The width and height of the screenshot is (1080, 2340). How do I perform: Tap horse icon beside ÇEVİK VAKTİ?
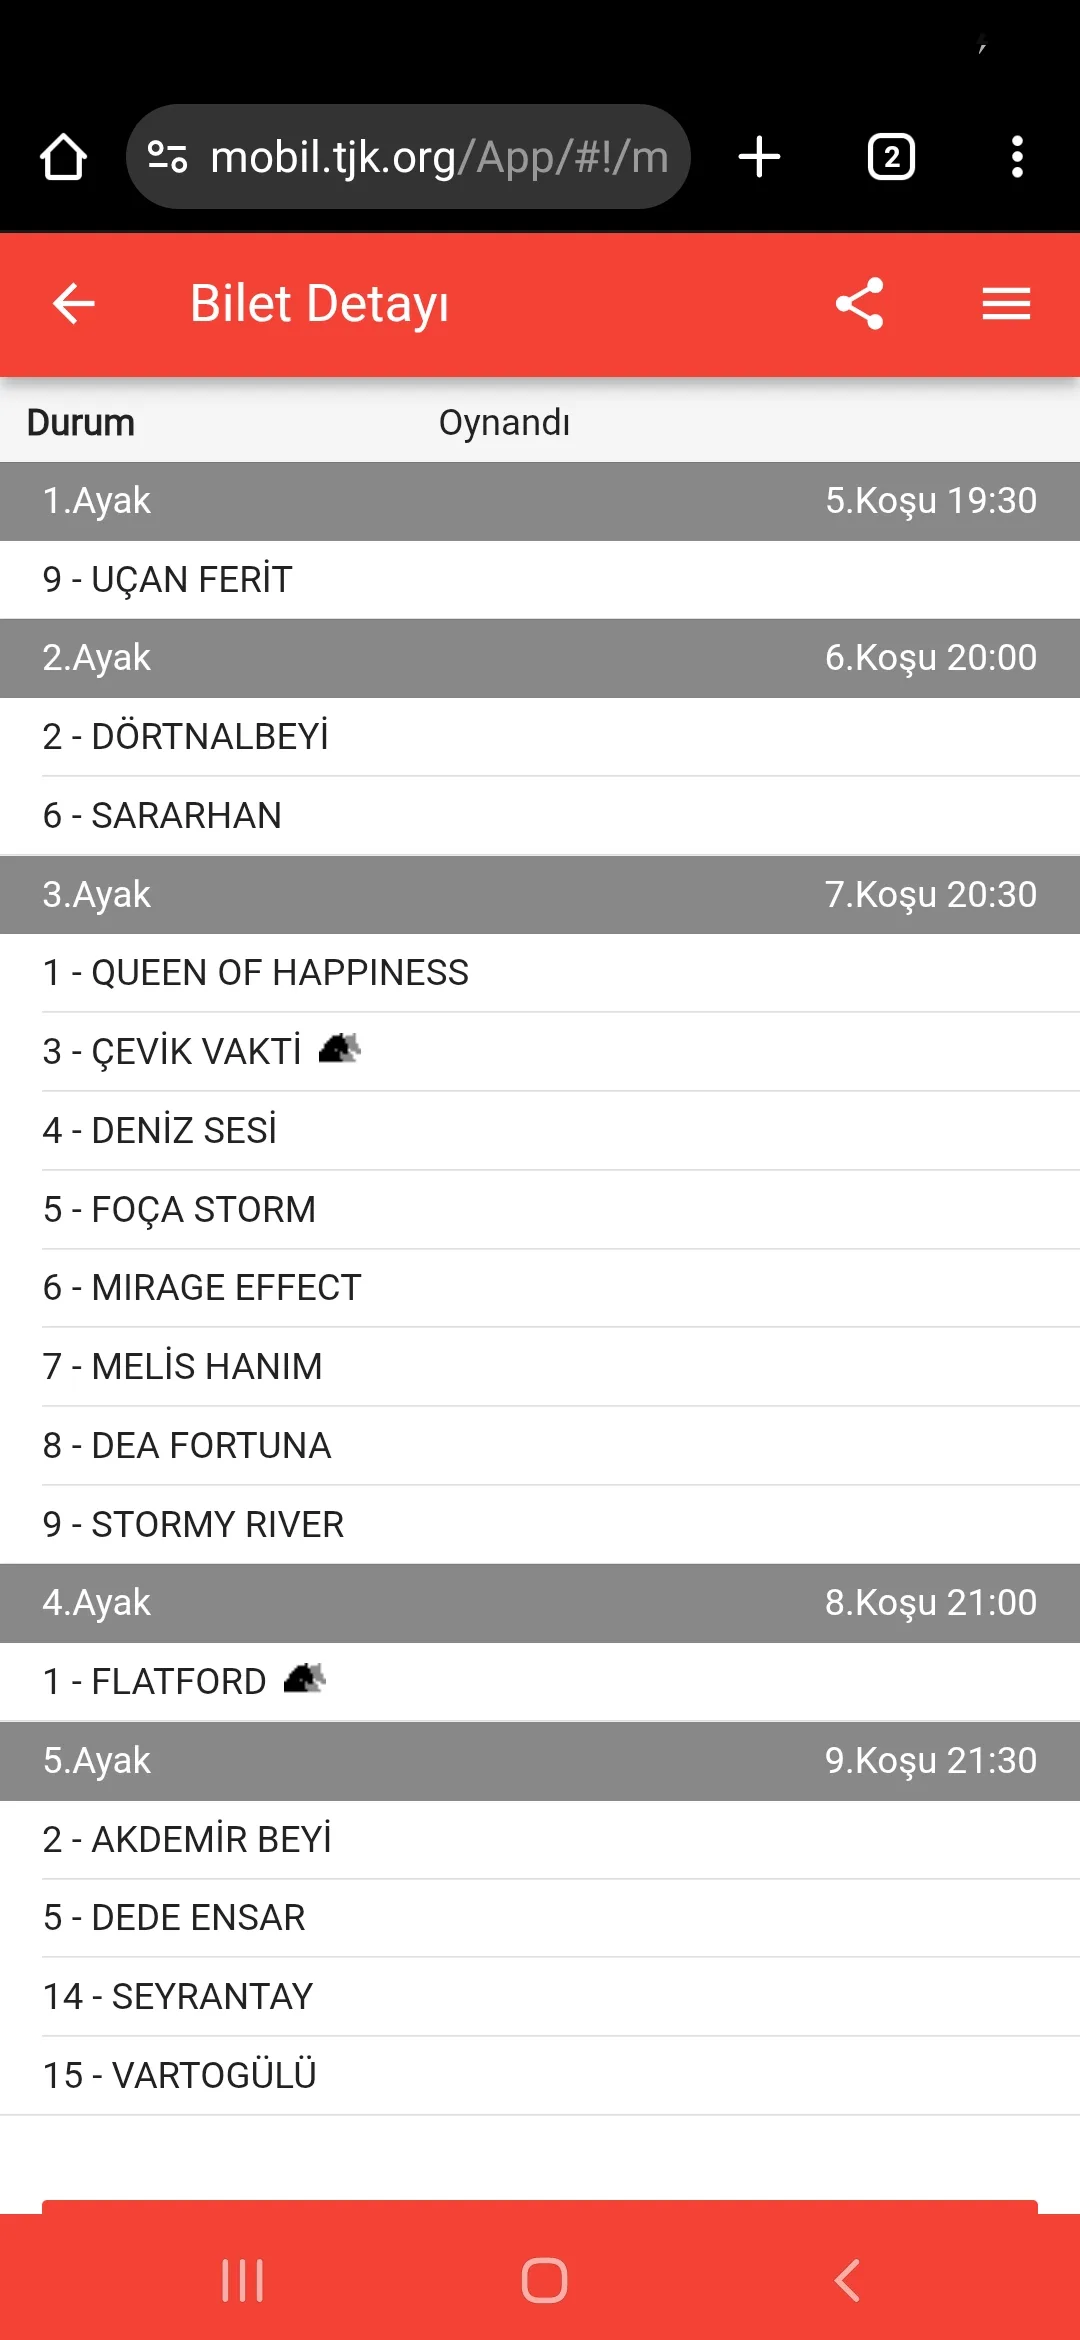pos(339,1049)
